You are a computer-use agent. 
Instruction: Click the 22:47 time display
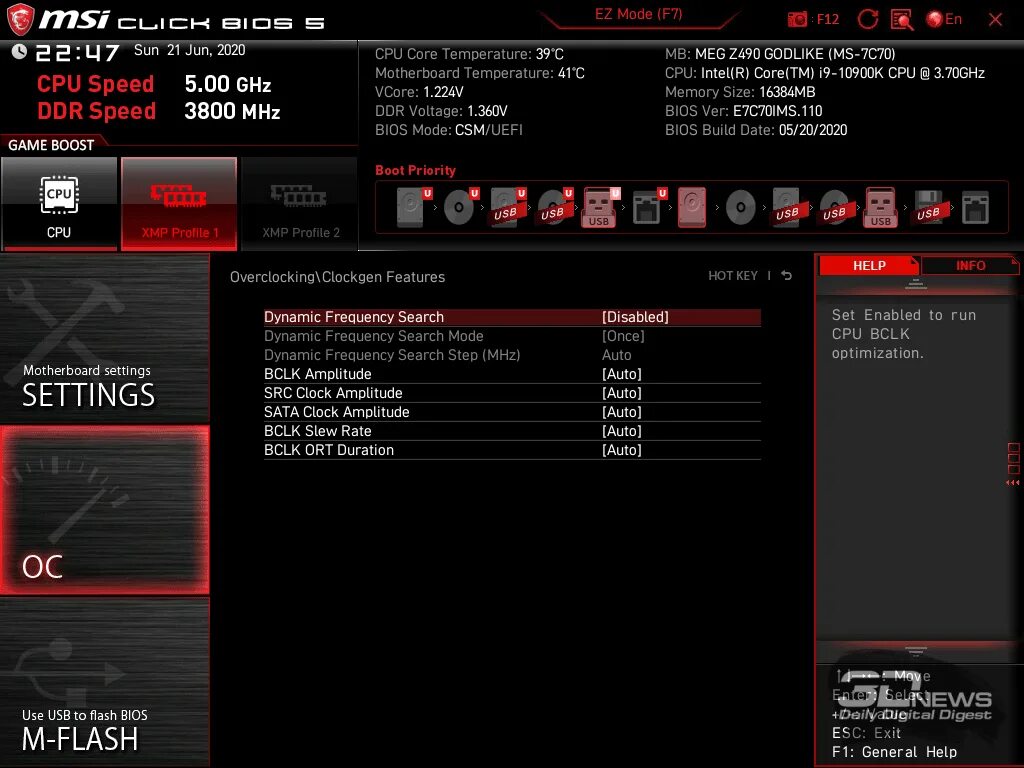77,52
